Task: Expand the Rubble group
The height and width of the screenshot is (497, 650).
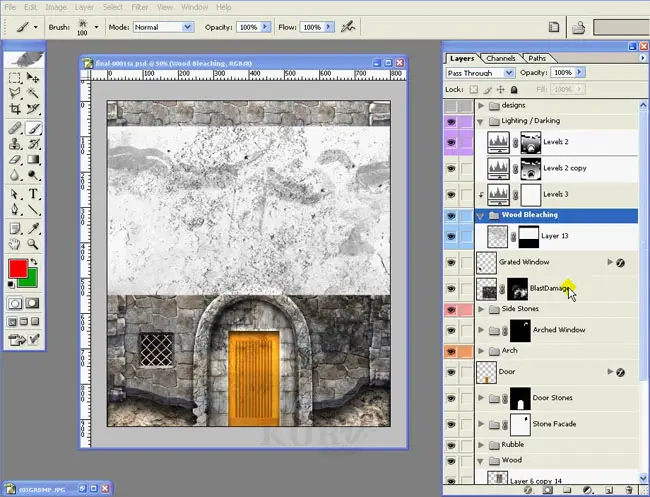Action: pyautogui.click(x=481, y=445)
